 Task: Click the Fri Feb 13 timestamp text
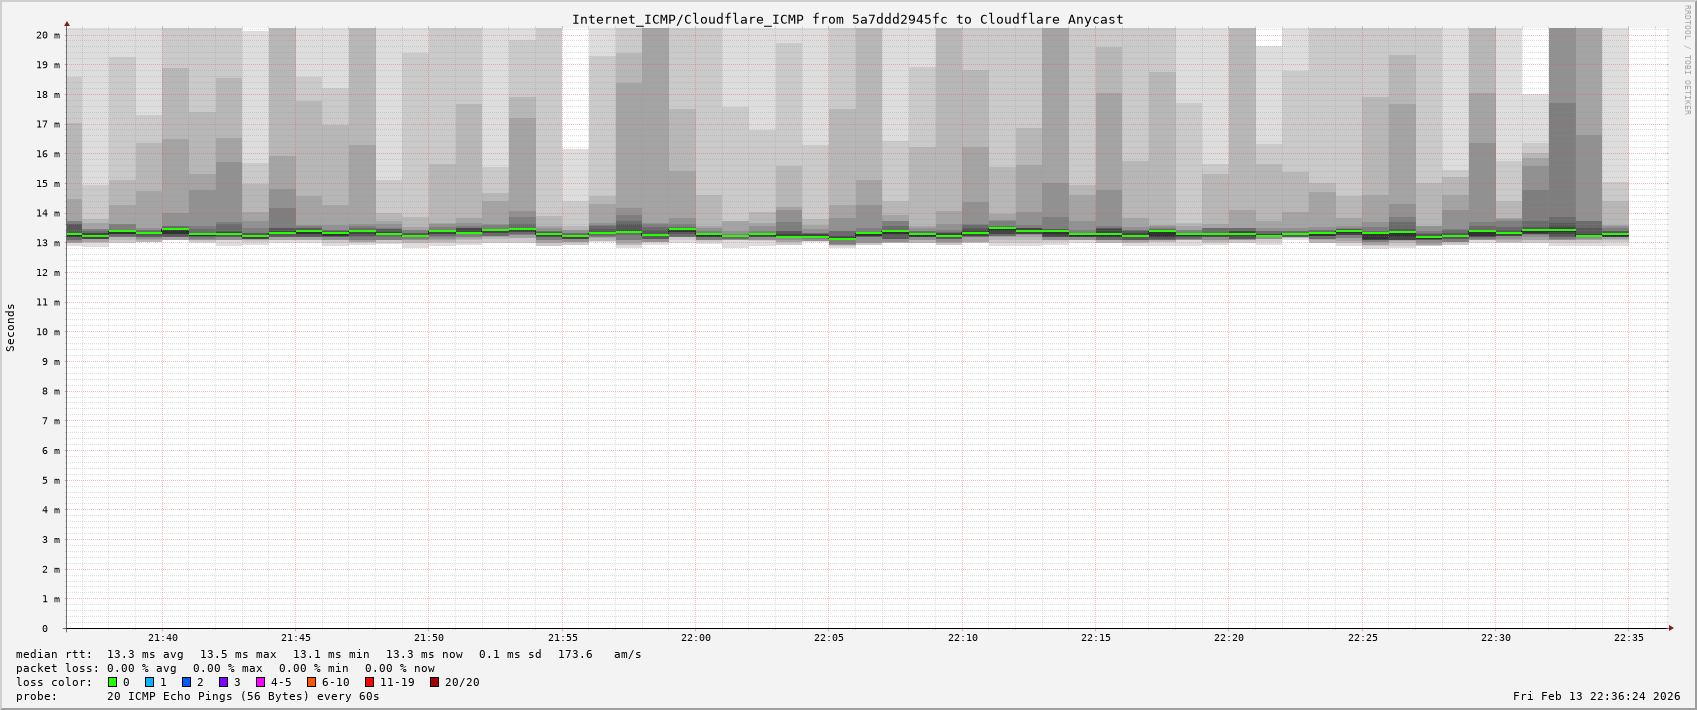1596,696
